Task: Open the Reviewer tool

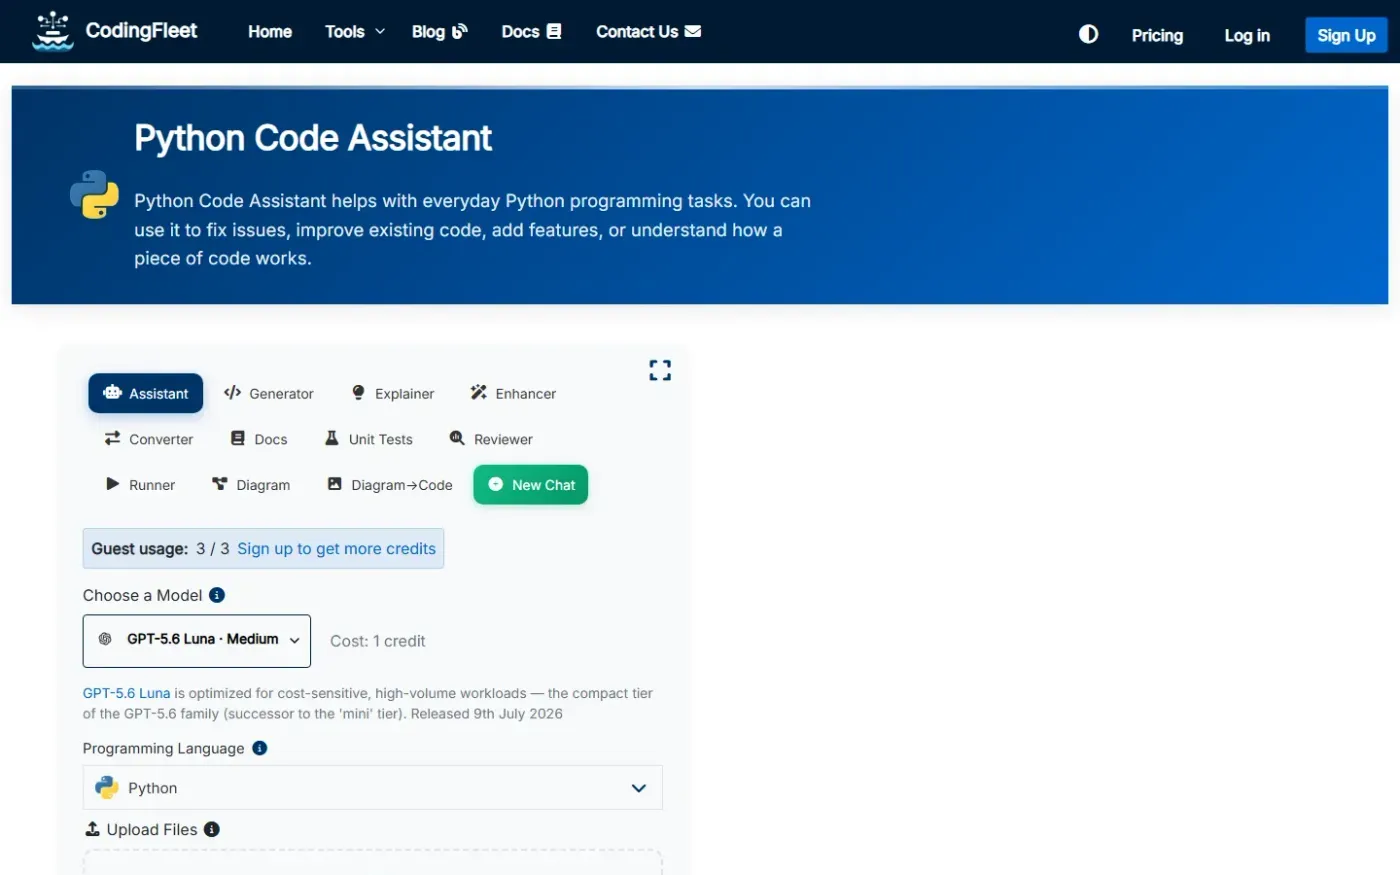Action: point(491,439)
